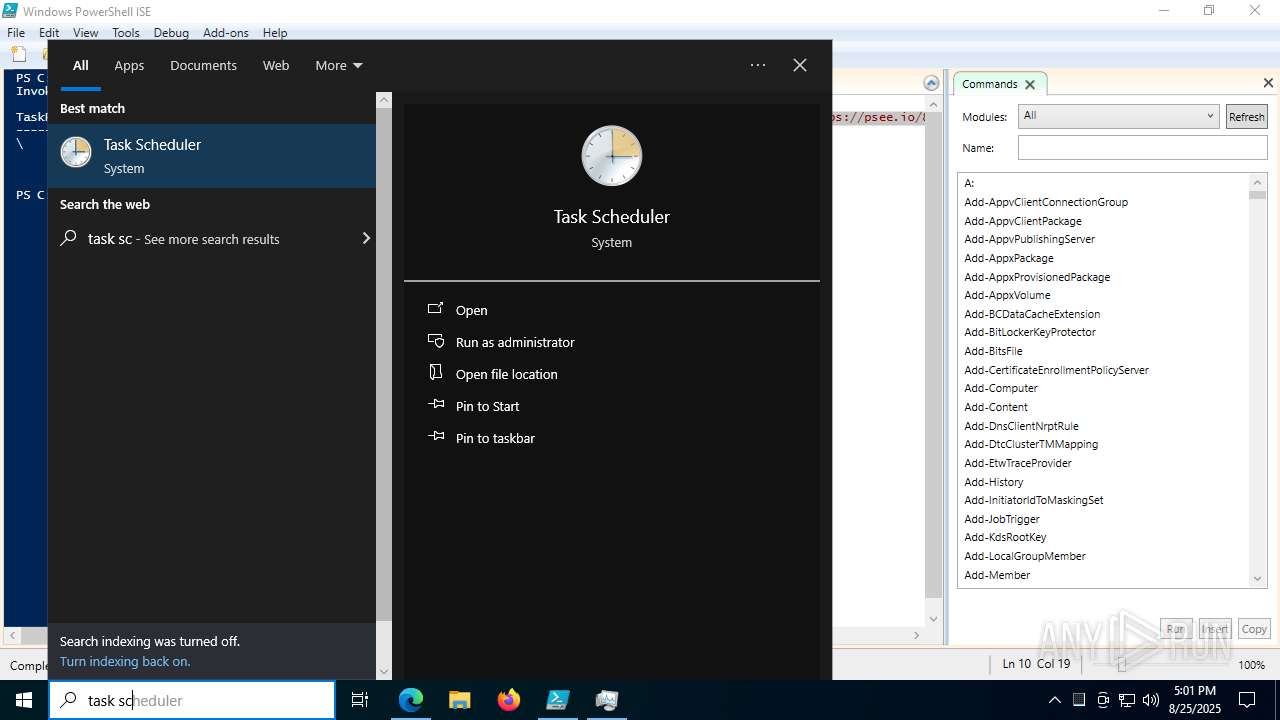Open Task View from taskbar
1280x720 pixels.
[360, 700]
